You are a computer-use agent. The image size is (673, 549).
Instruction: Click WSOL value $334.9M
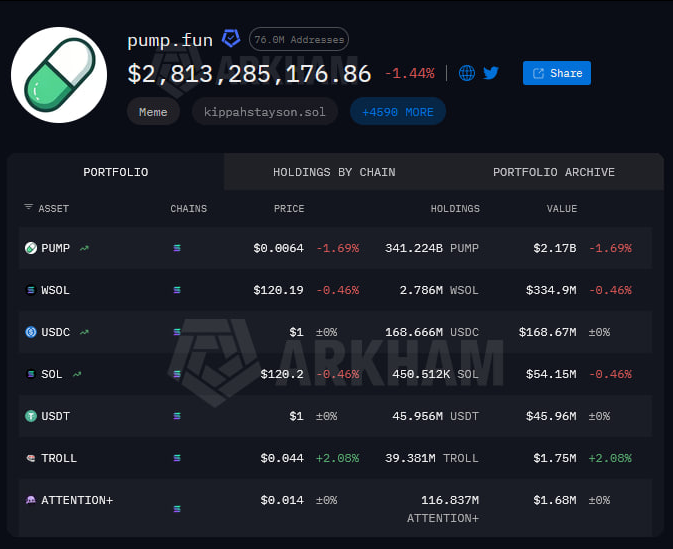tap(551, 290)
